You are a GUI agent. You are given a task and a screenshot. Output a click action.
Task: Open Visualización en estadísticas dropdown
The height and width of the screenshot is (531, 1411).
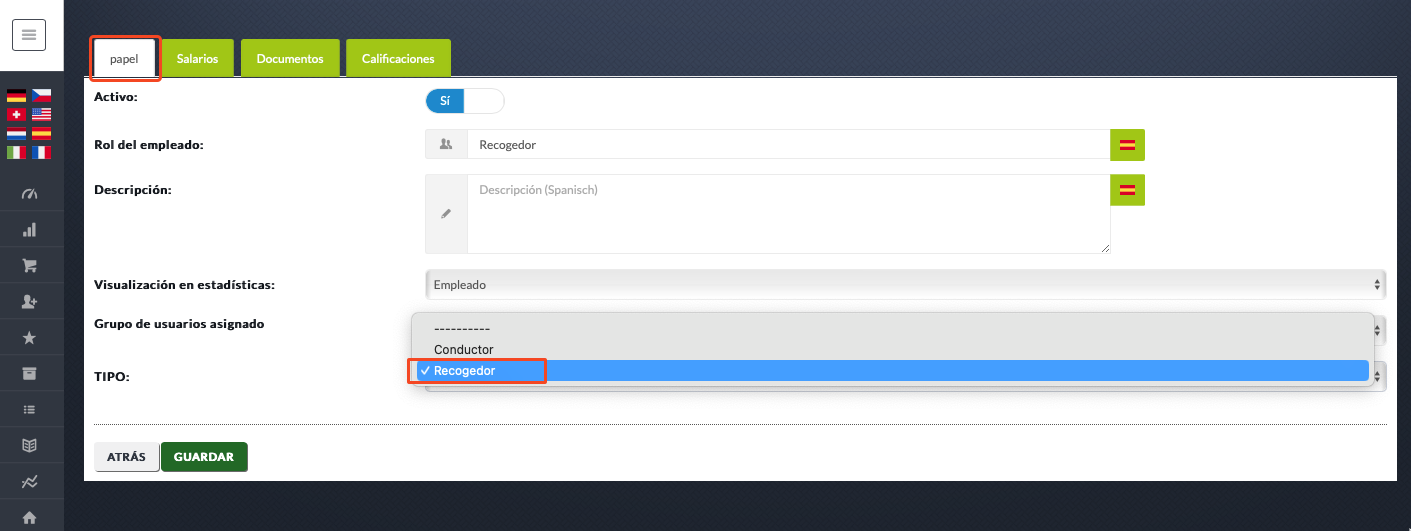coord(905,285)
